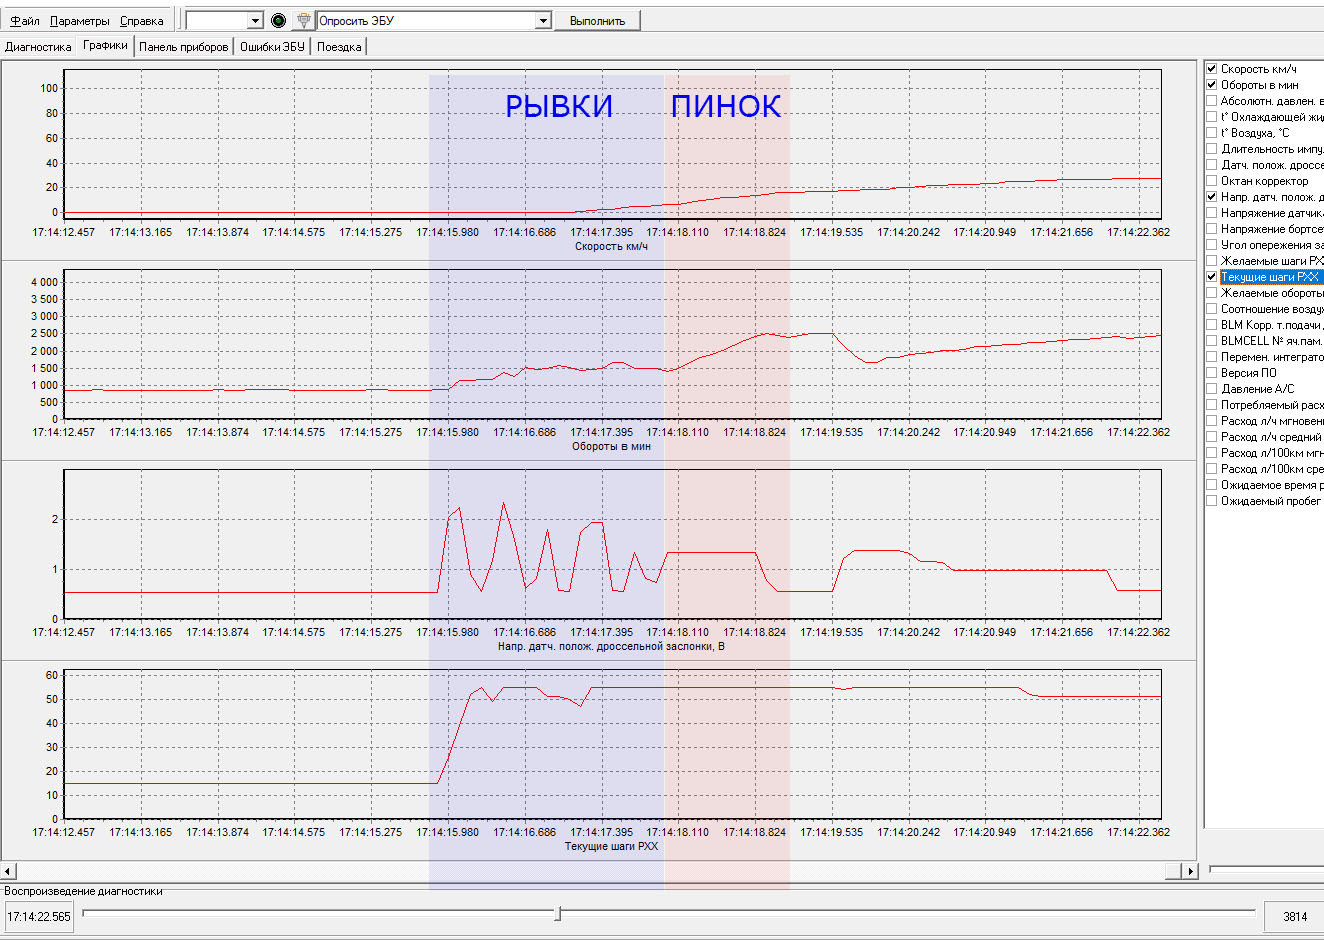Uncheck the Обороты в мин checkbox
The height and width of the screenshot is (940, 1324).
[1211, 85]
